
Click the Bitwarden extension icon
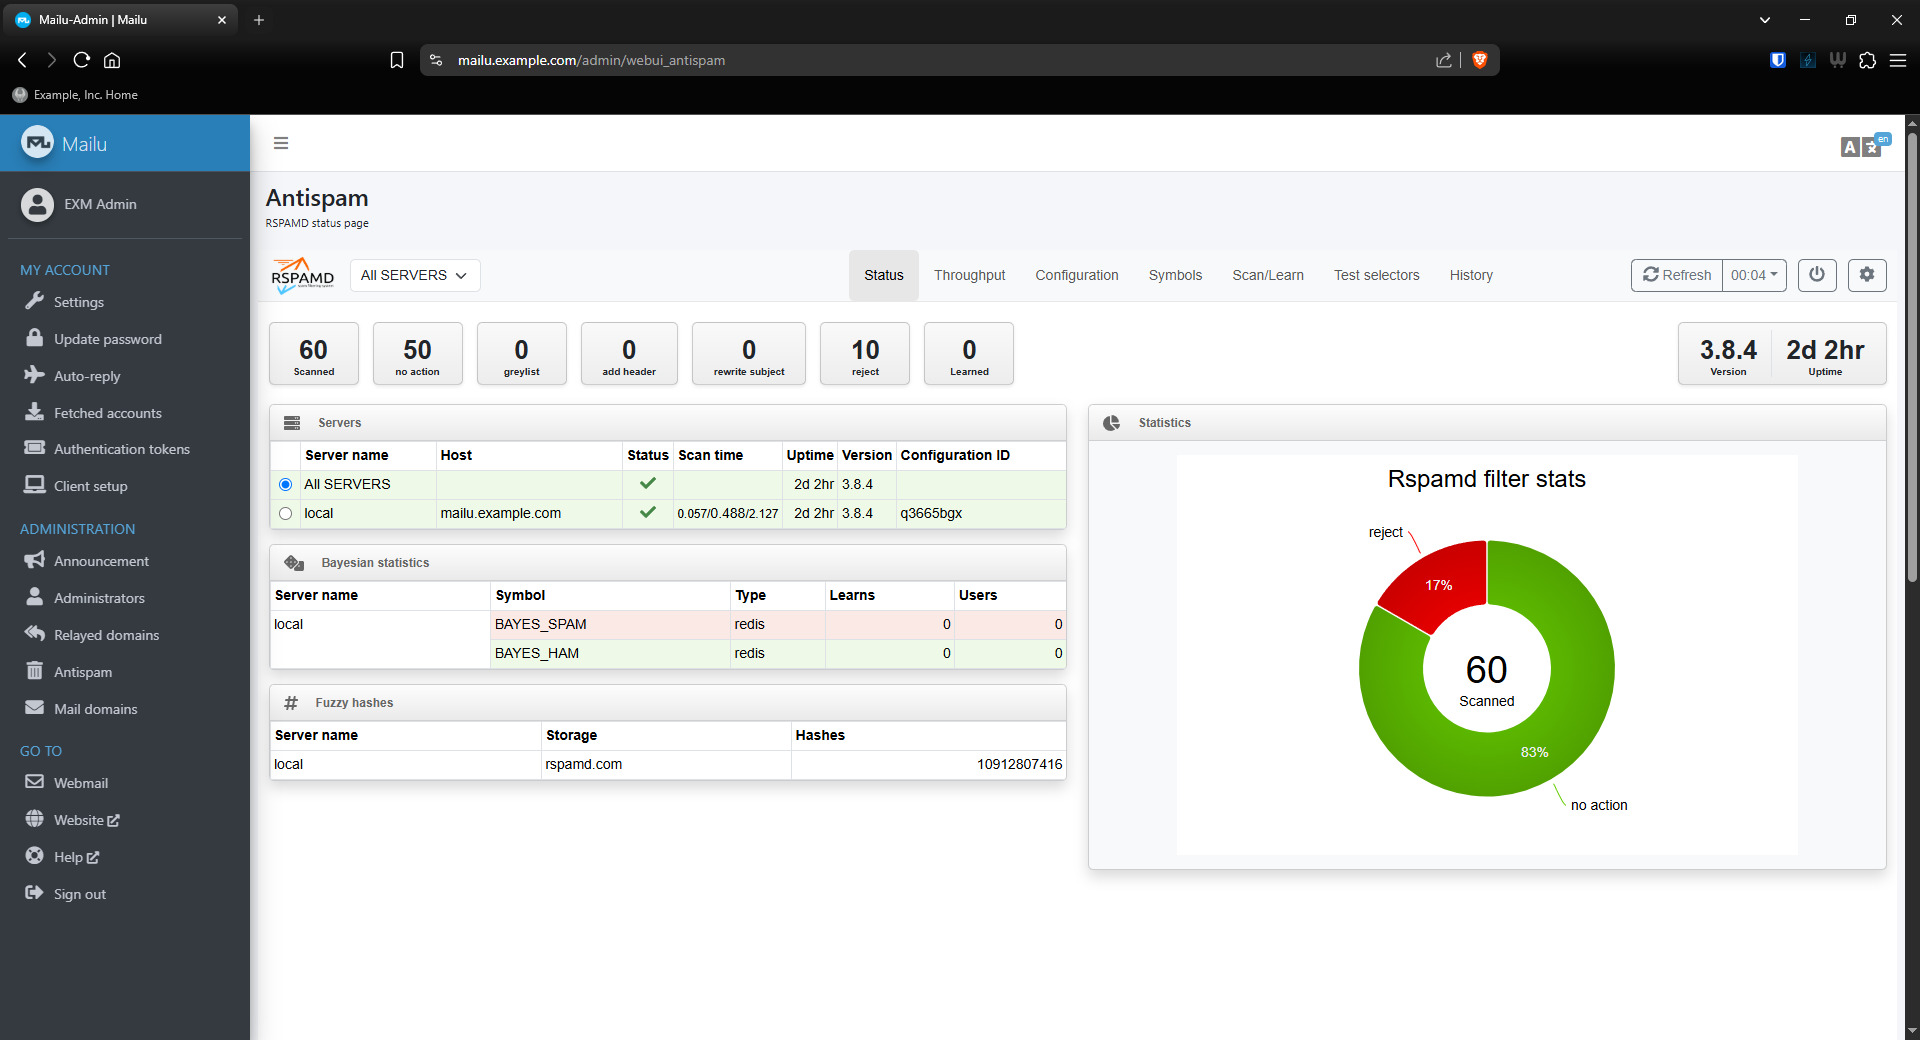1777,60
